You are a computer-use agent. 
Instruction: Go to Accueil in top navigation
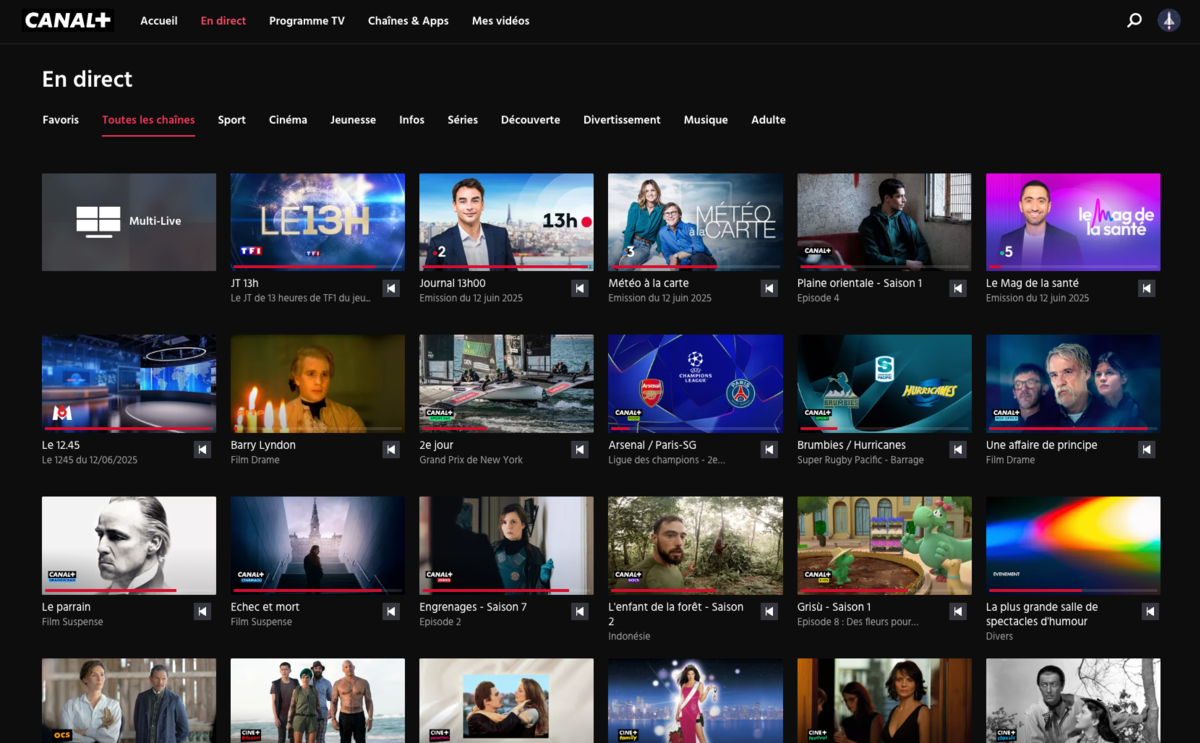159,21
